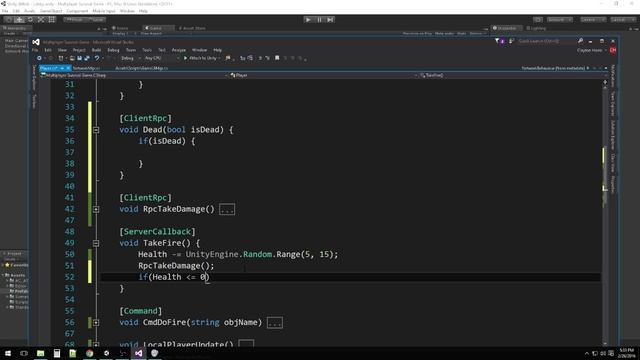This screenshot has width=640, height=360.
Task: Collapse the Dead method outline
Action: 96,130
